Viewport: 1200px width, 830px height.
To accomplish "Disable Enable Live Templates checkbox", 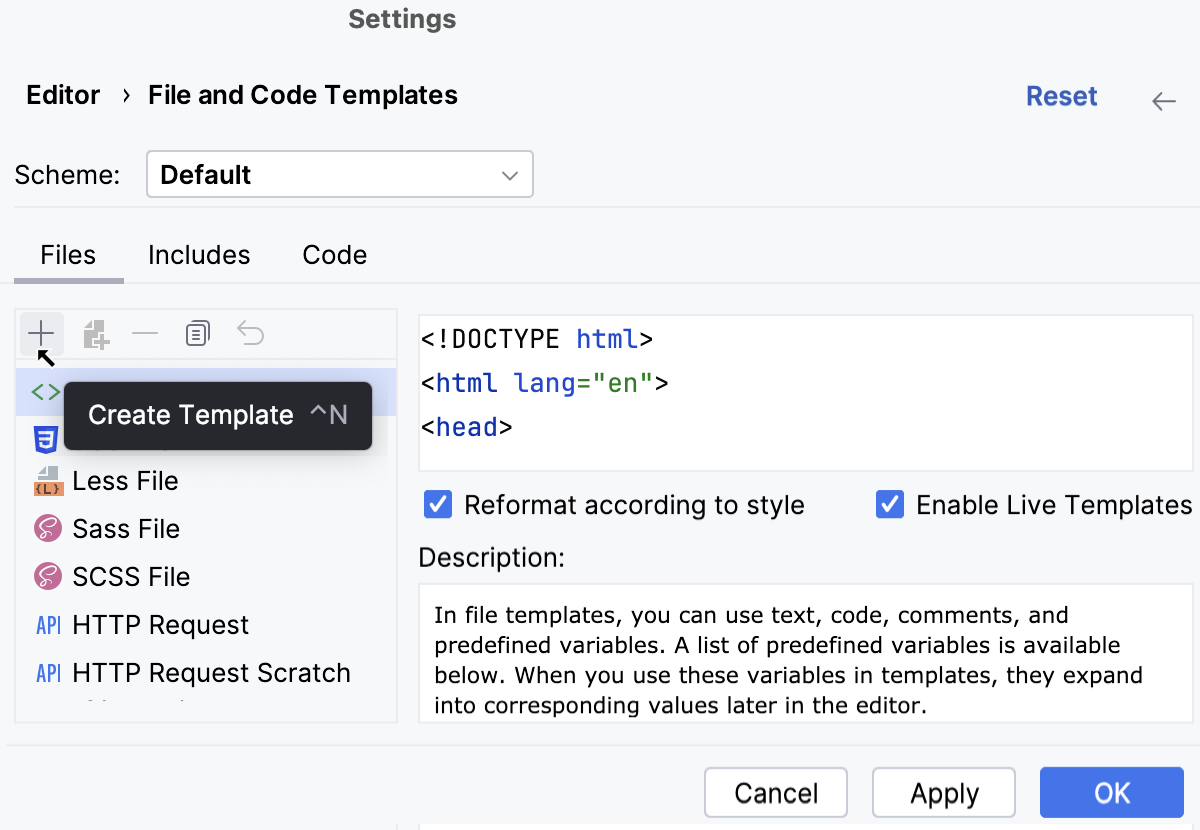I will tap(890, 505).
